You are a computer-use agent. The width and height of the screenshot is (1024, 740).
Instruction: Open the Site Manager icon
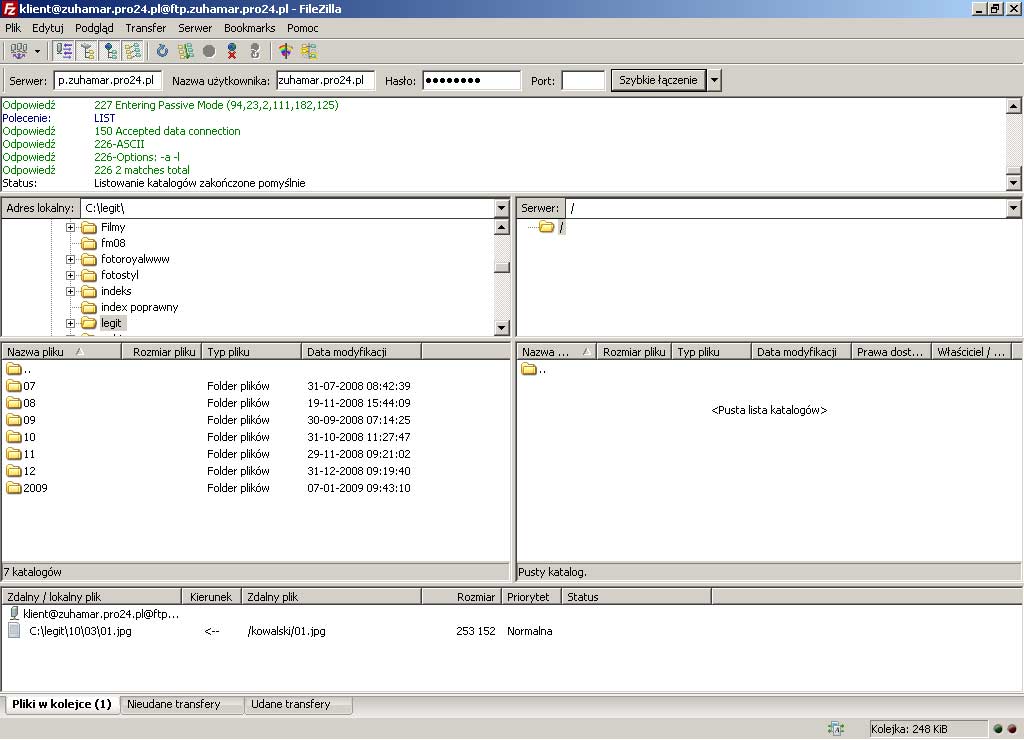pos(18,51)
